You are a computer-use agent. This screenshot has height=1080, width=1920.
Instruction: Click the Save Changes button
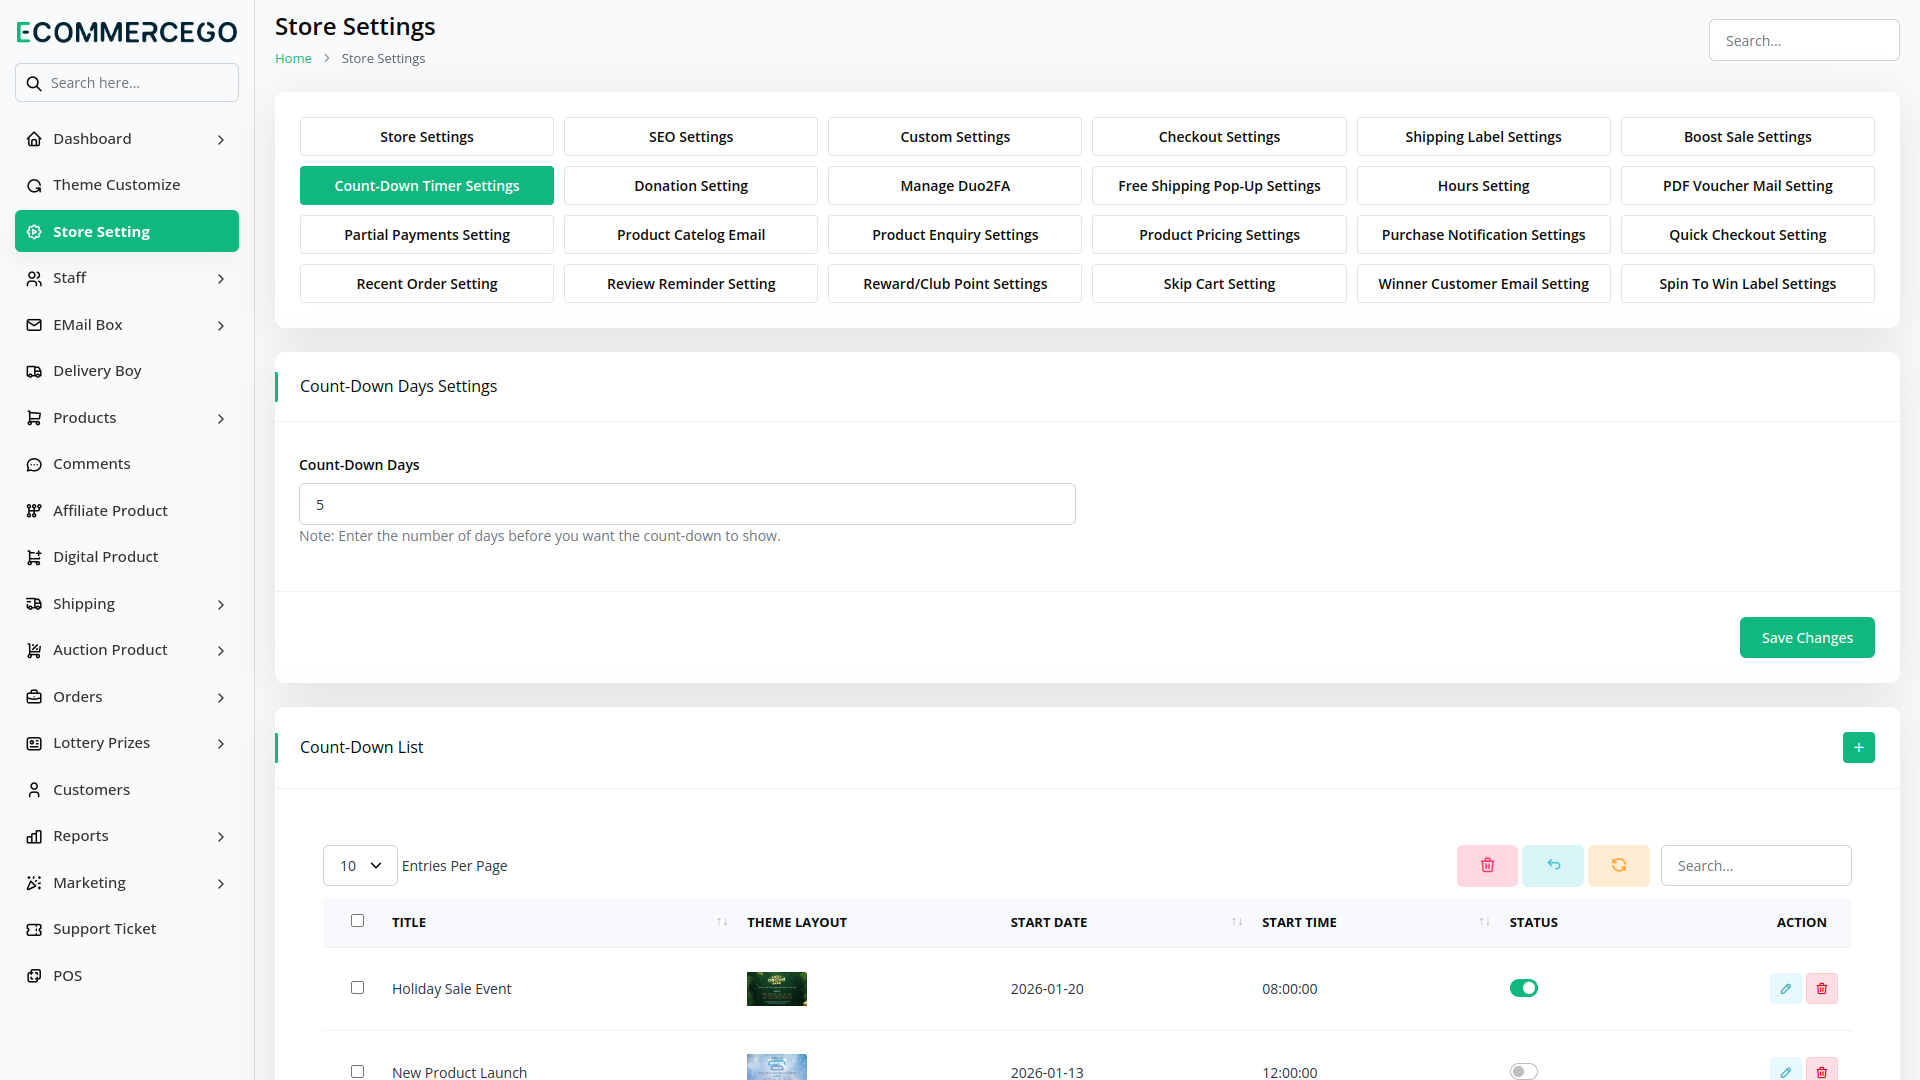(x=1807, y=638)
